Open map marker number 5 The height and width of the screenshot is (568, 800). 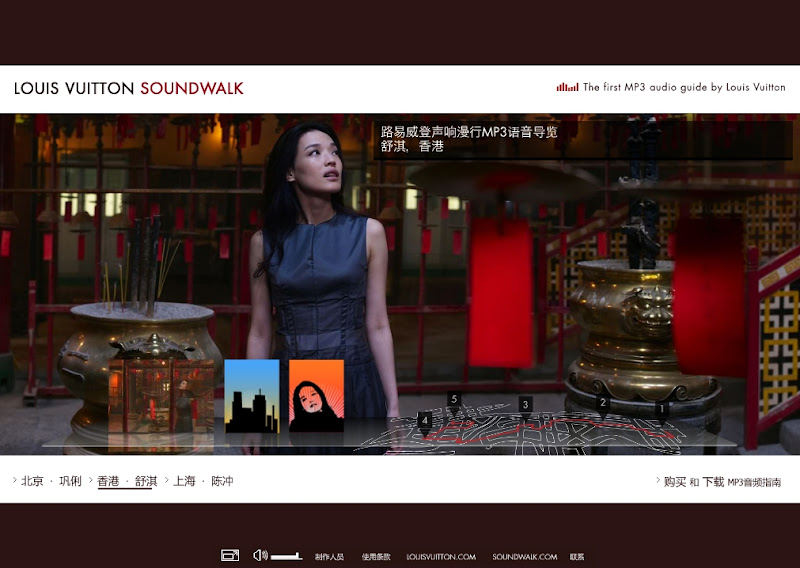[454, 400]
